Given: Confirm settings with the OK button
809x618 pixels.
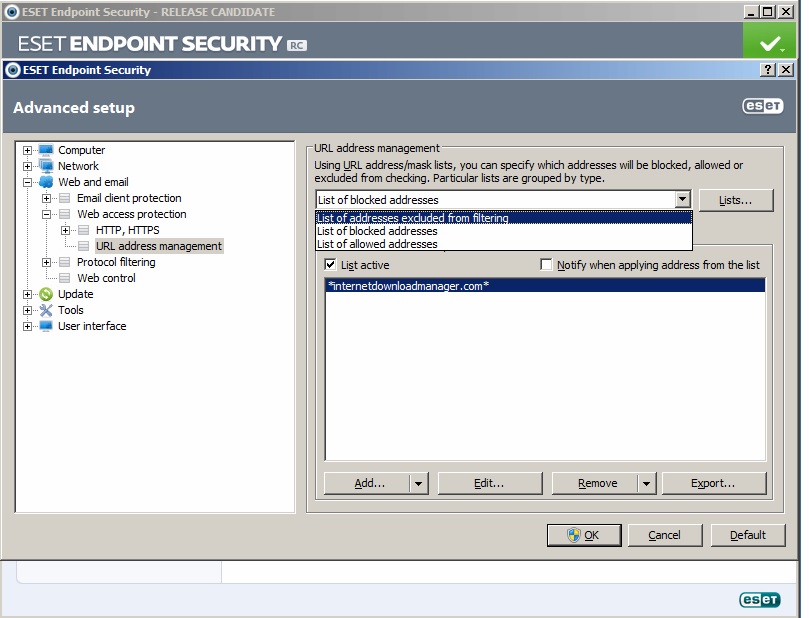Looking at the screenshot, I should pyautogui.click(x=584, y=535).
